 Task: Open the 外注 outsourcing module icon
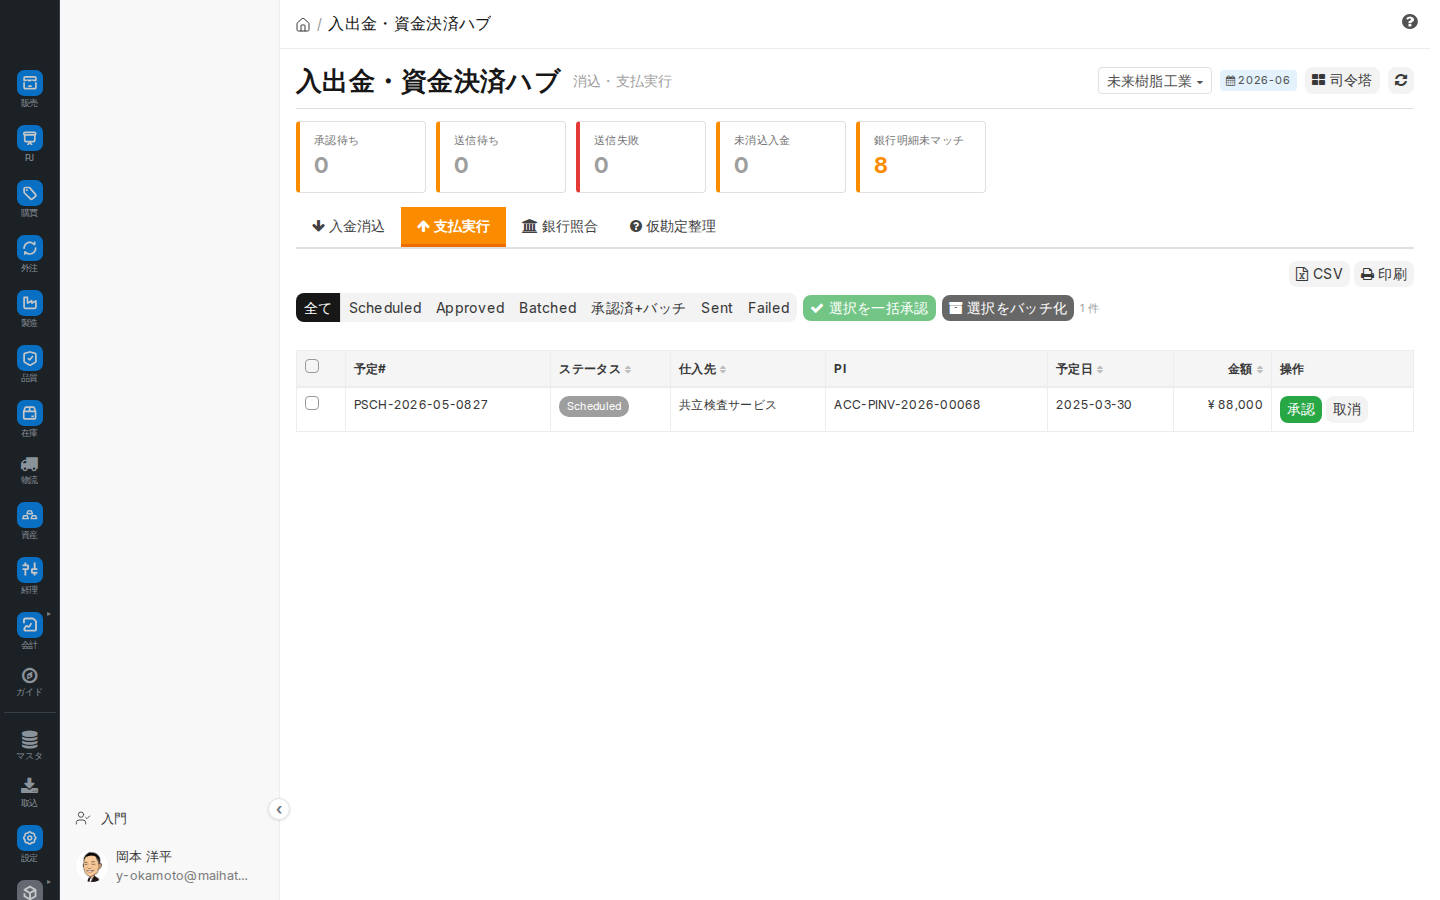(30, 248)
